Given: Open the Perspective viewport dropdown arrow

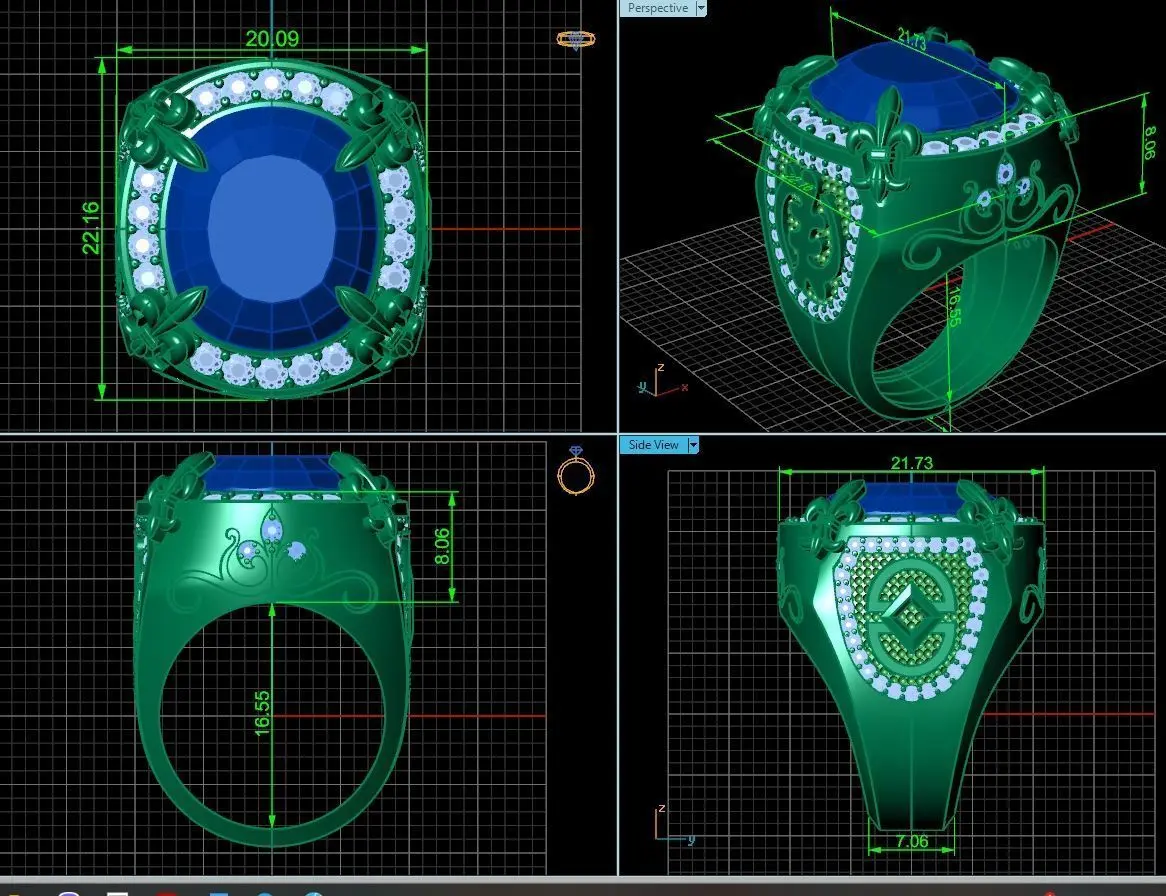Looking at the screenshot, I should tap(700, 8).
